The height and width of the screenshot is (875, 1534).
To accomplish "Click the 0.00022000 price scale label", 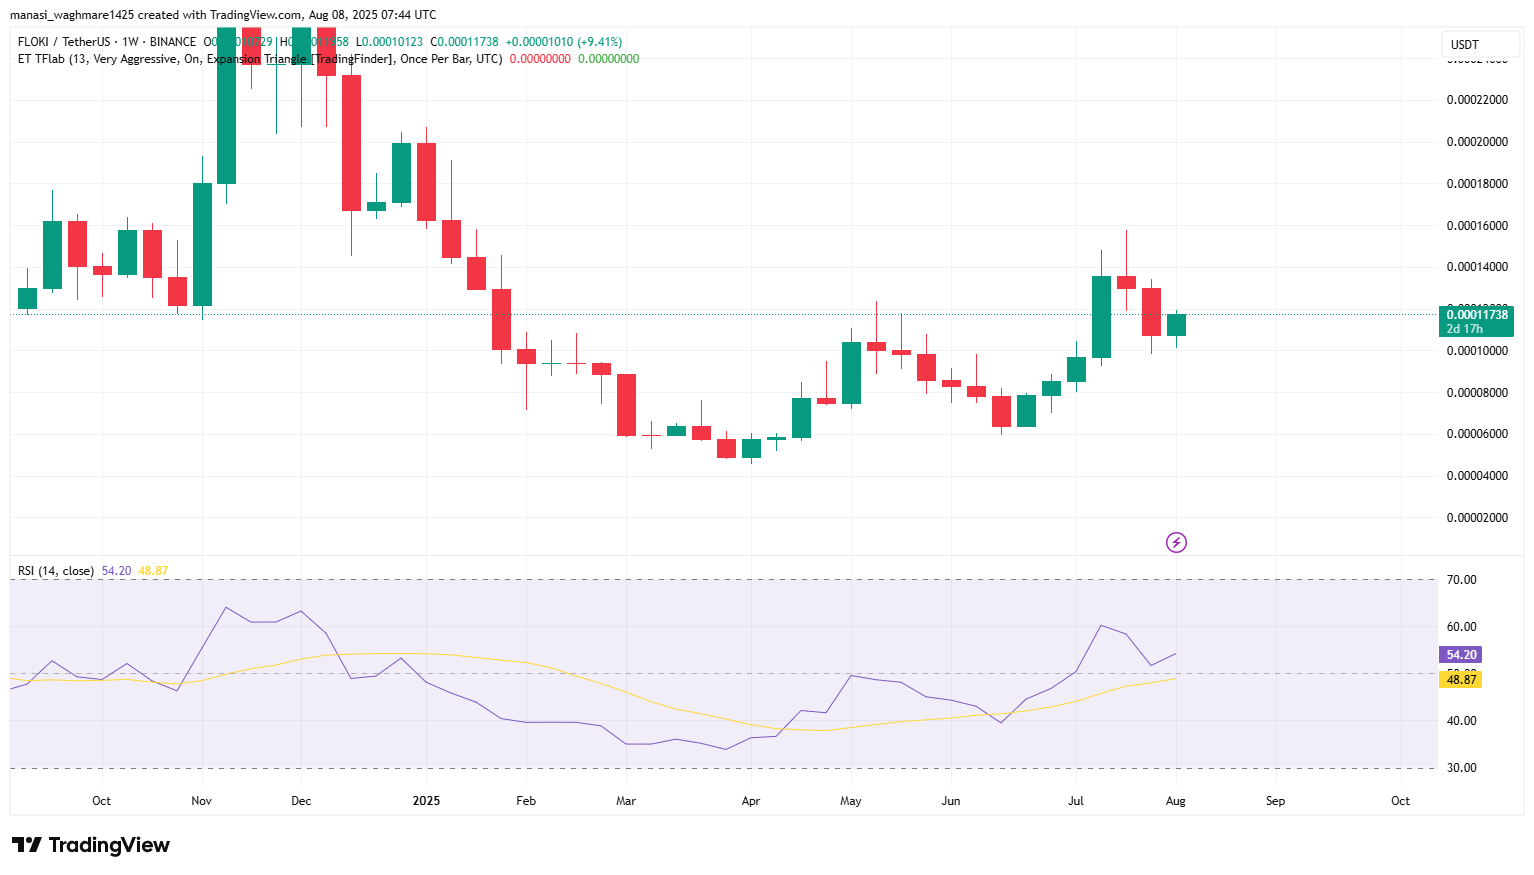I will tap(1477, 100).
